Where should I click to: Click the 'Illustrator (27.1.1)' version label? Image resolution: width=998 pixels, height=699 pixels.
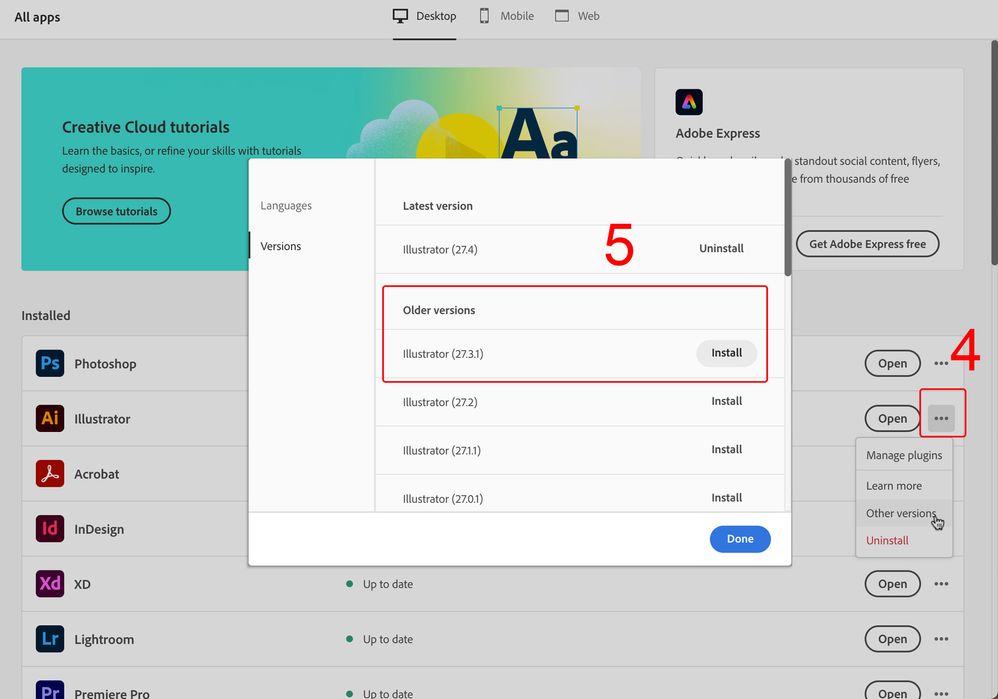click(x=442, y=451)
